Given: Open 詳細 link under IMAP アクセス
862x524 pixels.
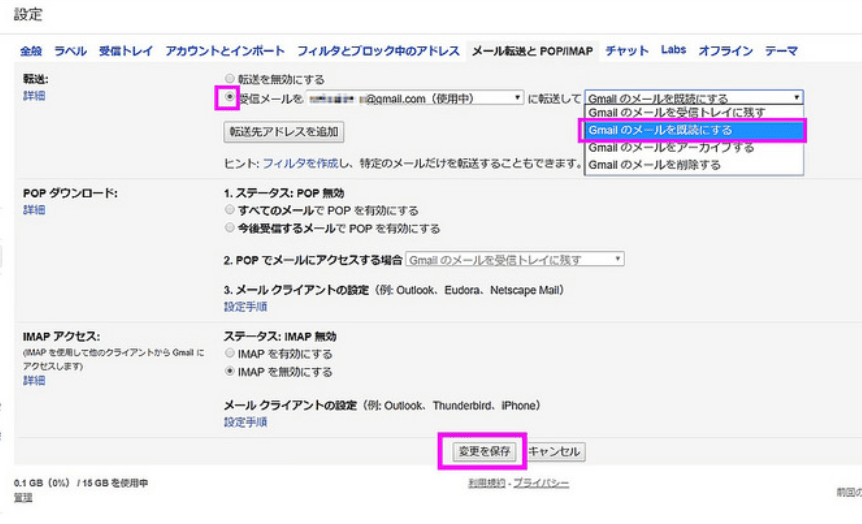Looking at the screenshot, I should click(34, 380).
